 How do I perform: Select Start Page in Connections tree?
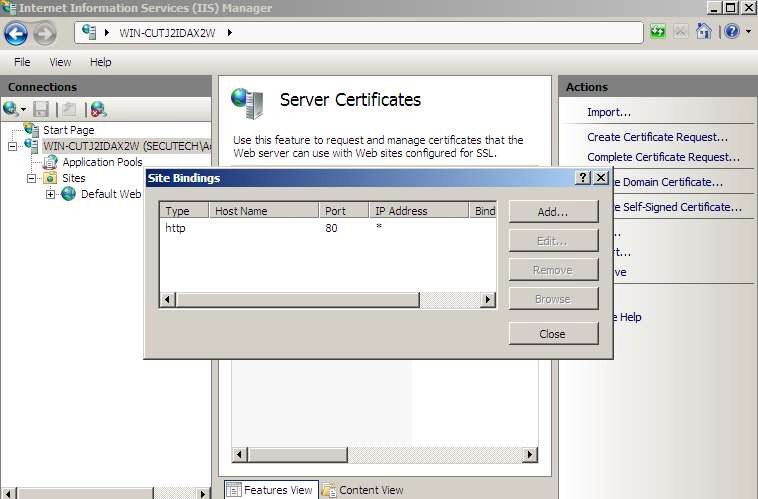click(x=69, y=130)
